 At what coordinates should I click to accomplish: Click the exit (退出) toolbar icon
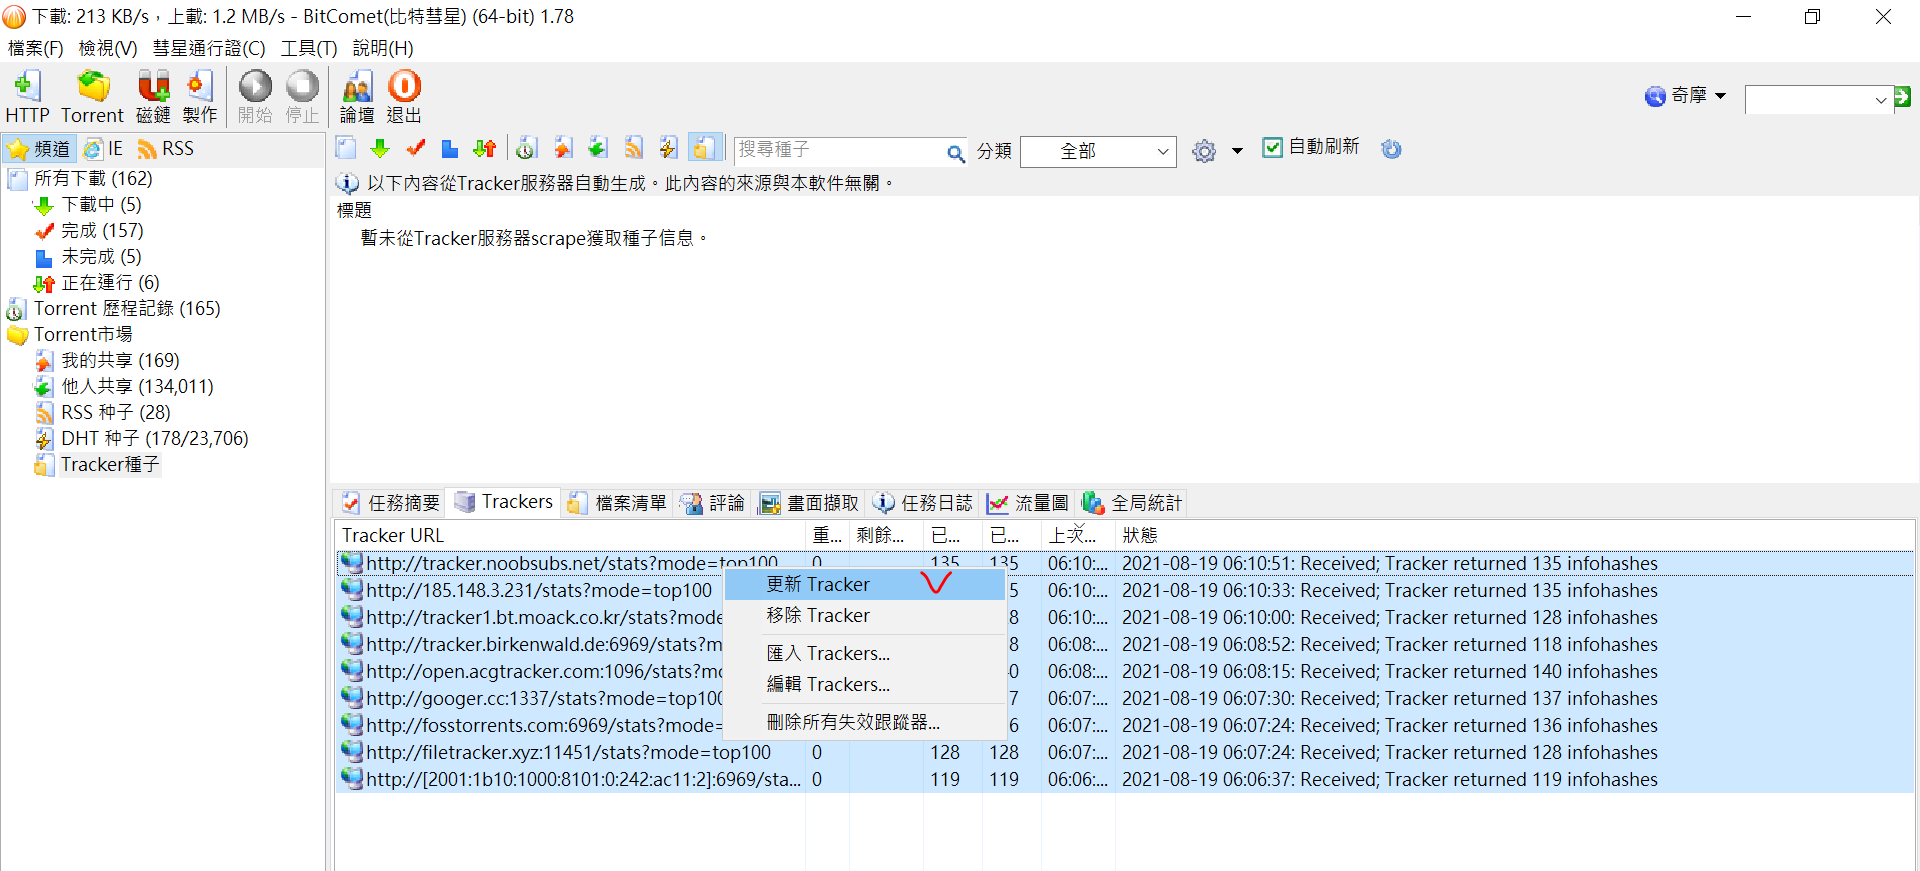point(404,97)
